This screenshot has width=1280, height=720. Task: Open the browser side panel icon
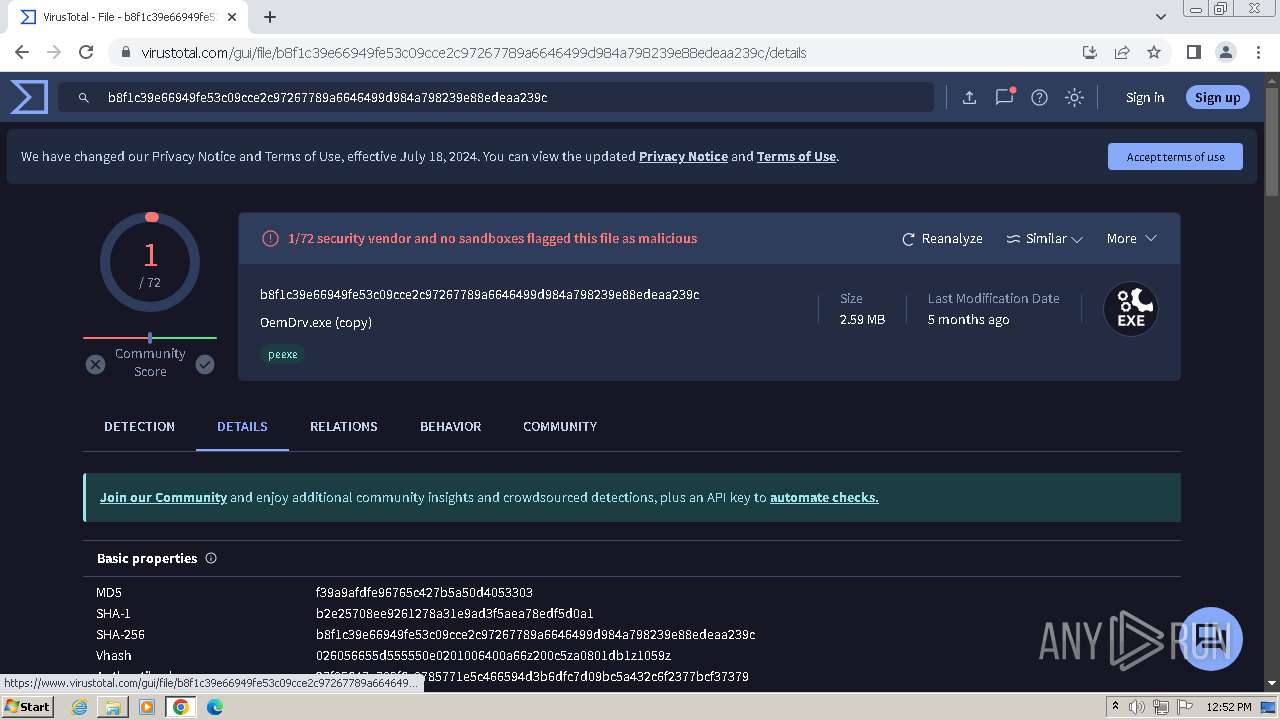pyautogui.click(x=1193, y=52)
